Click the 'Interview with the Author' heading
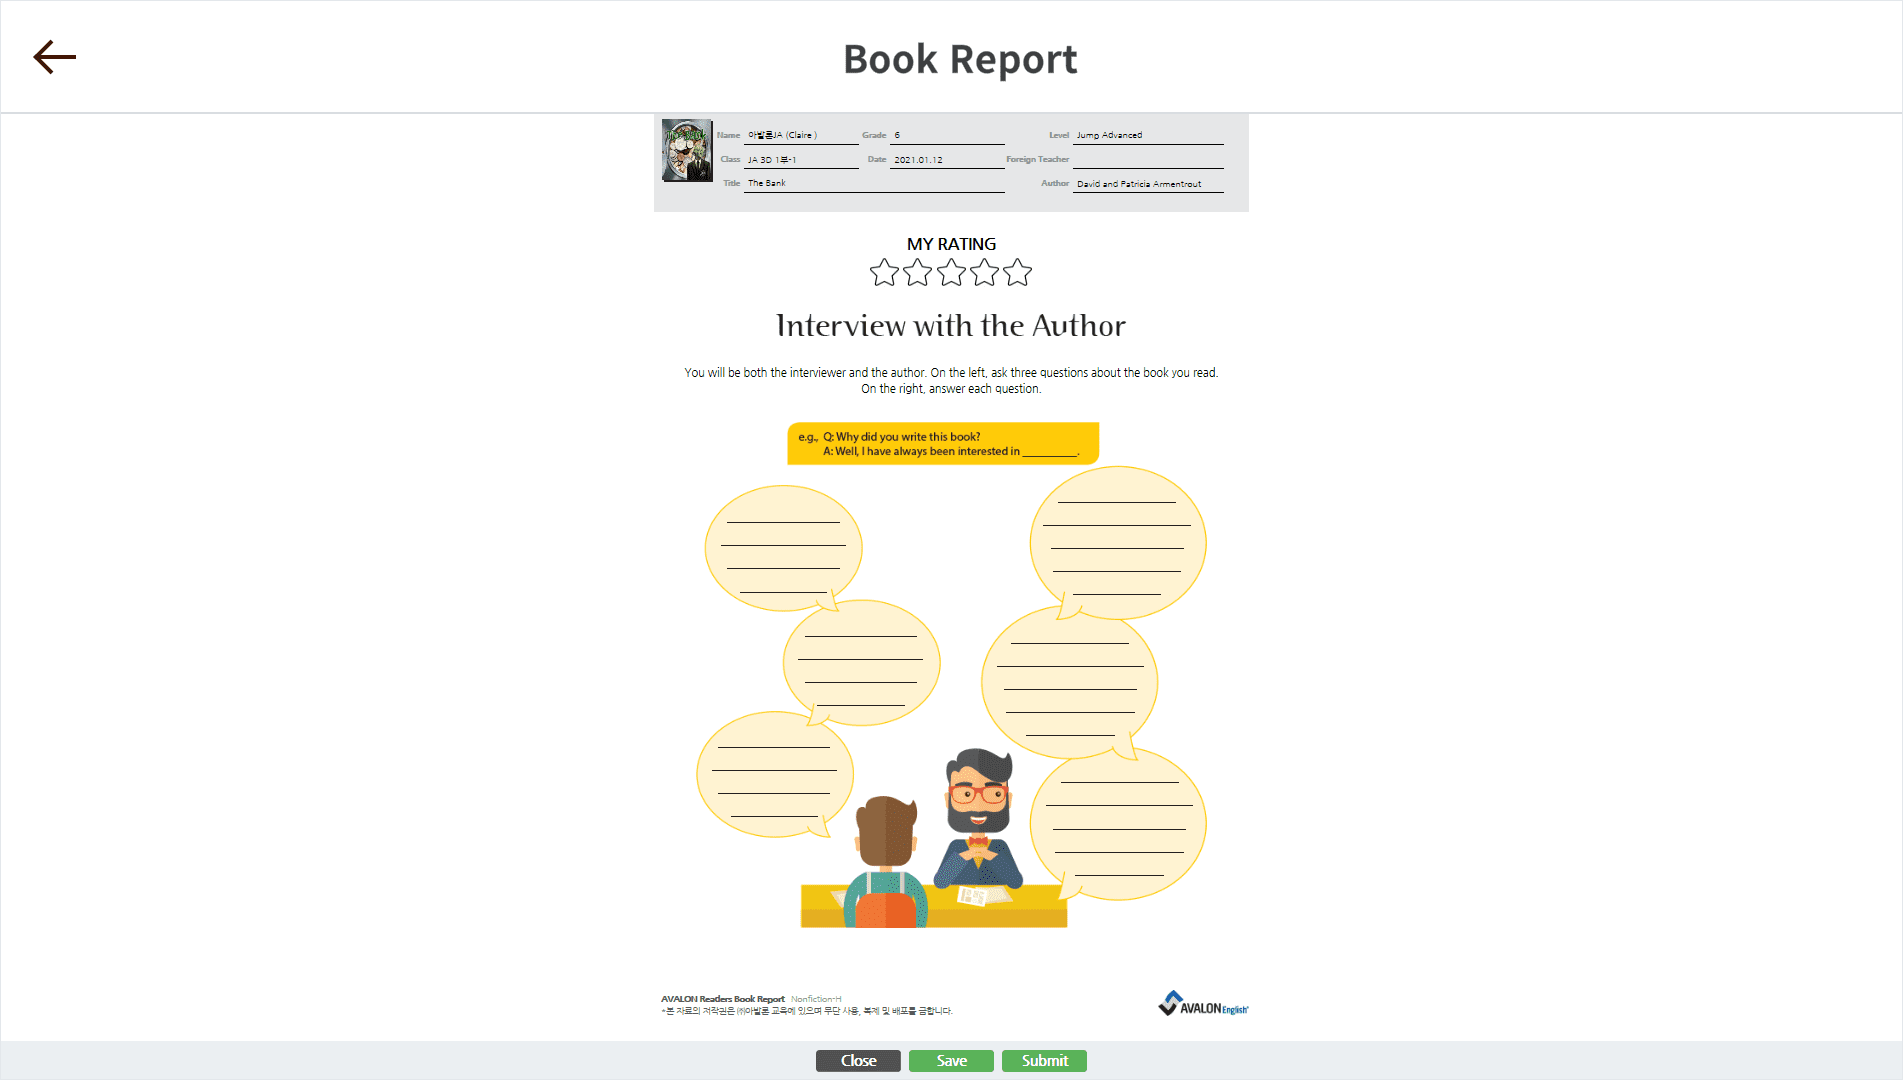This screenshot has height=1080, width=1903. [x=951, y=325]
